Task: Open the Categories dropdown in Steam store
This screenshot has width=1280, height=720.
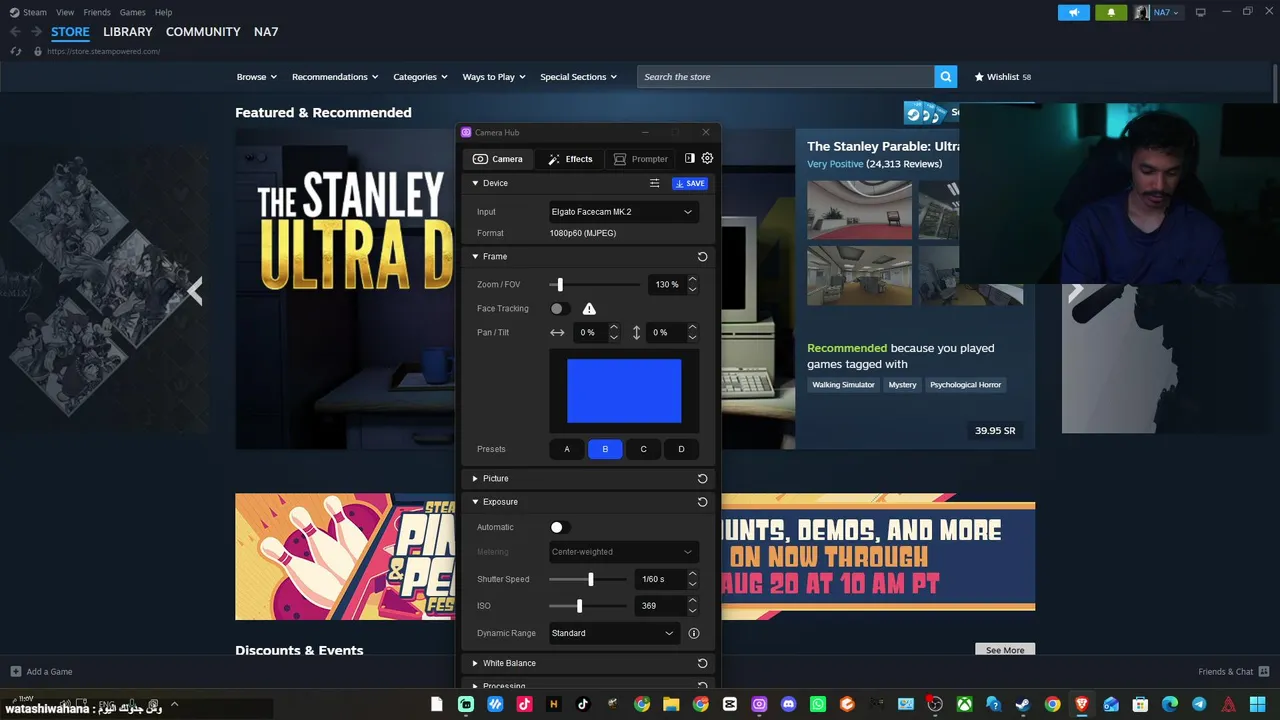Action: coord(420,77)
